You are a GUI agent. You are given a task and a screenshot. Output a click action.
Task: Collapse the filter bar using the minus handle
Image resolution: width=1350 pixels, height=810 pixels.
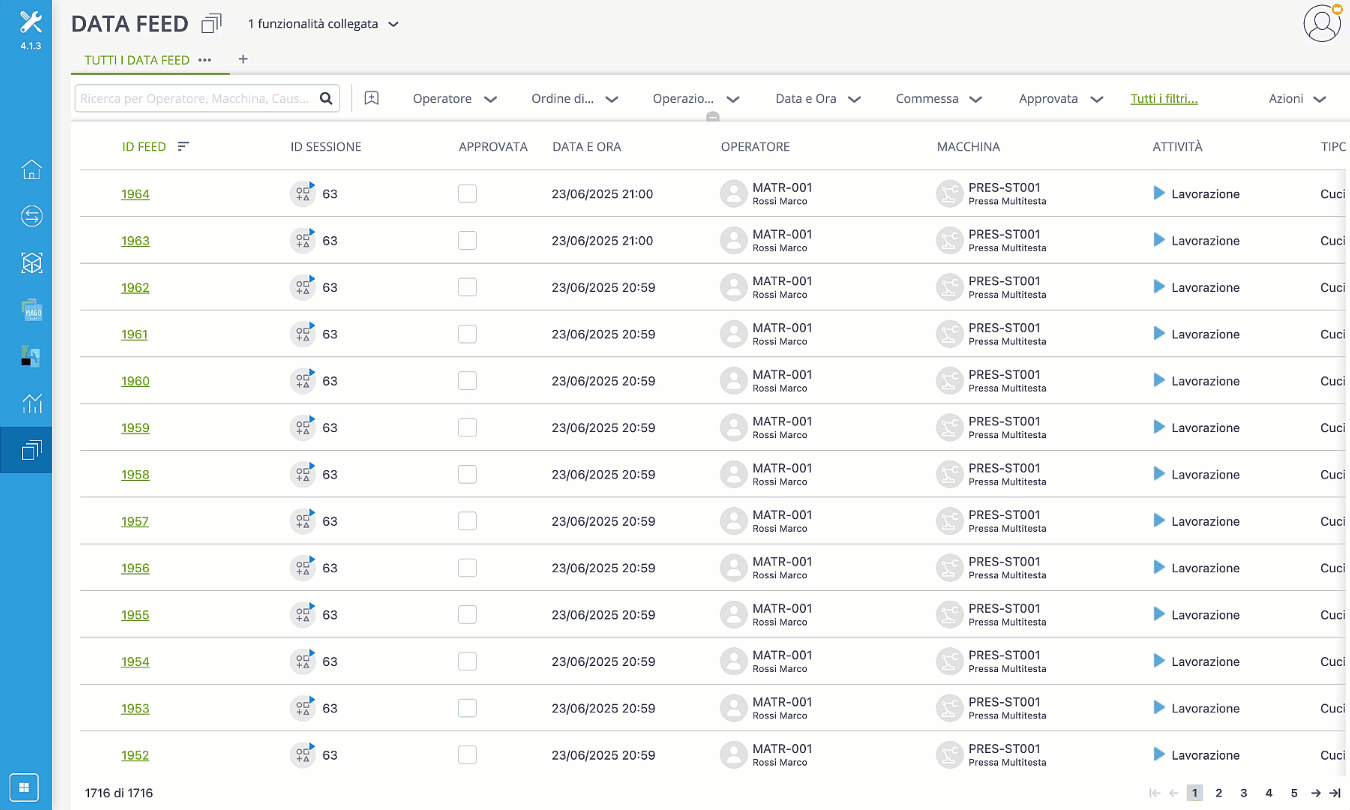point(712,118)
